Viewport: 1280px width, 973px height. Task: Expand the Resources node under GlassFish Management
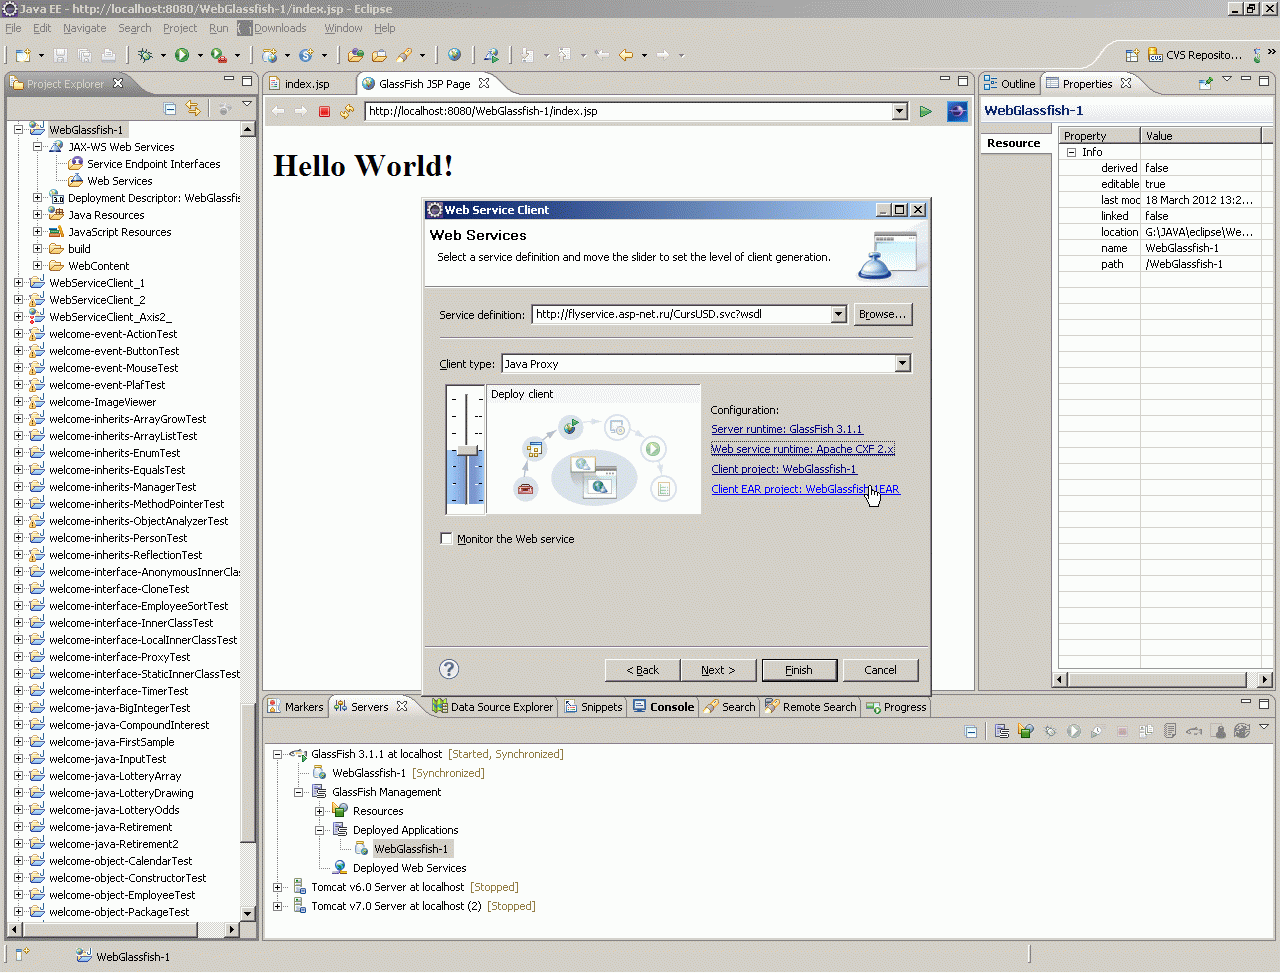(320, 812)
